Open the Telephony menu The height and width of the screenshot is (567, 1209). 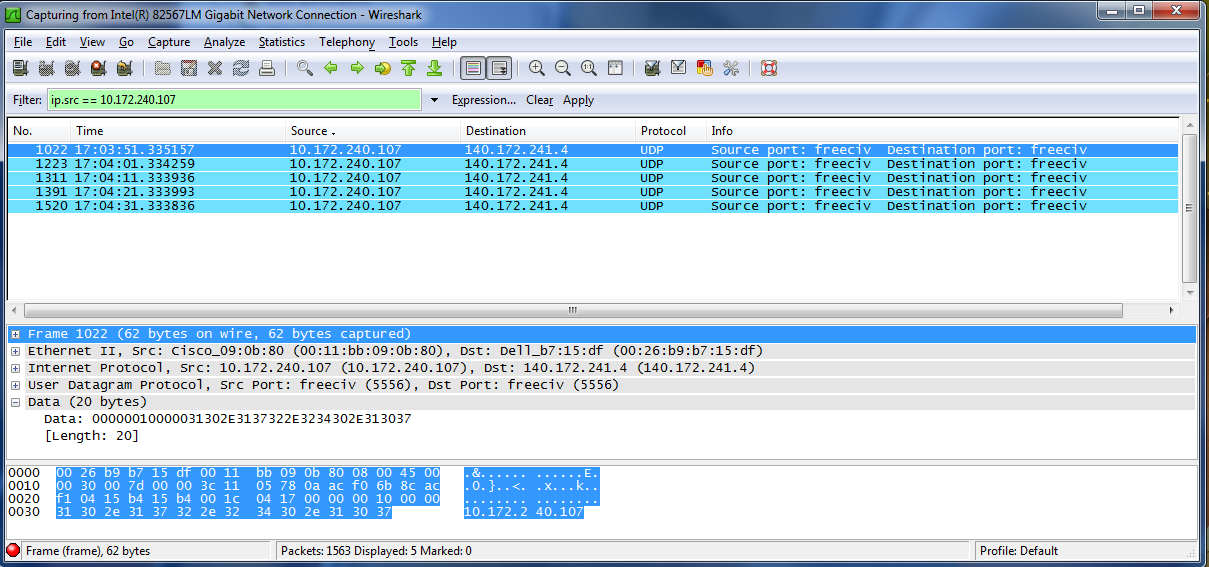click(x=347, y=42)
